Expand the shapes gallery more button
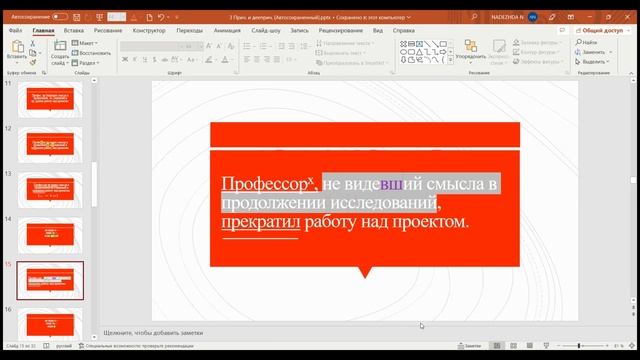The image size is (640, 360). click(x=451, y=60)
